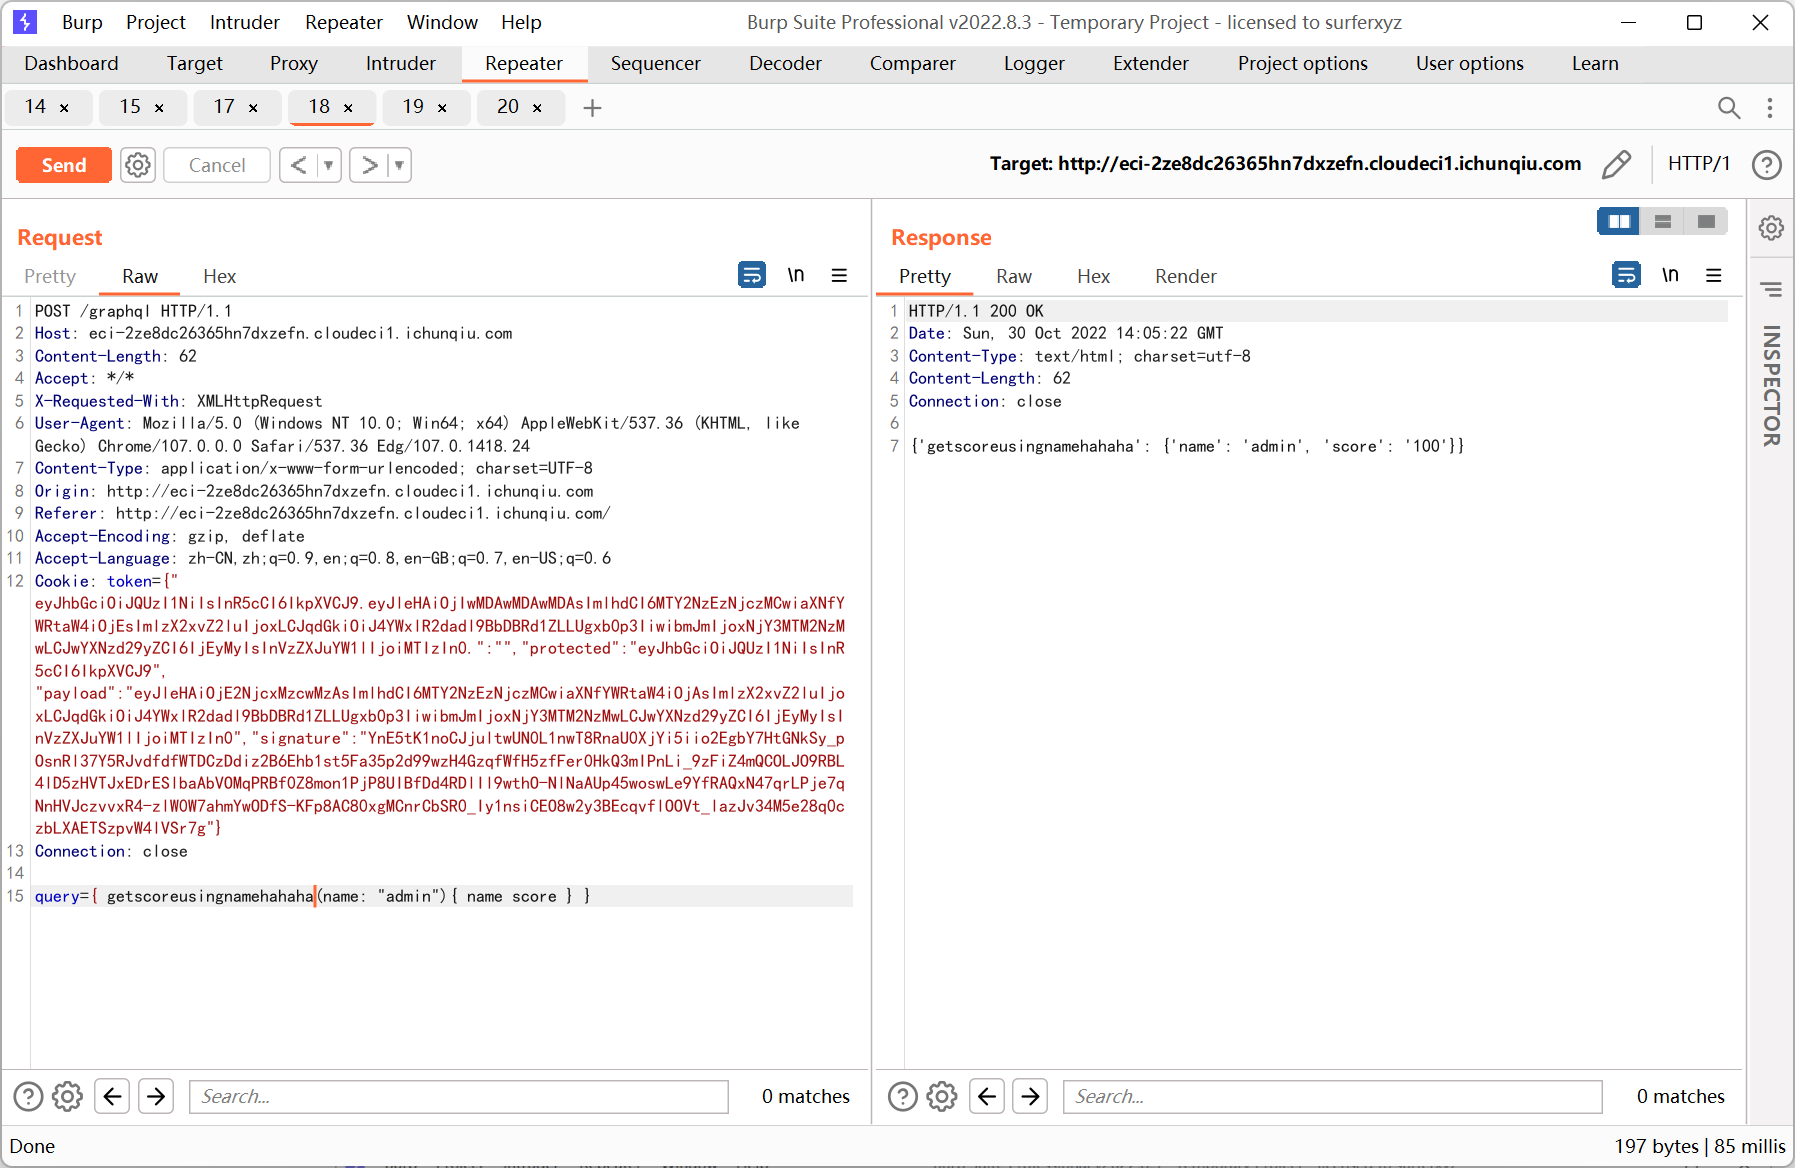
Task: Open the Decoder tool tab
Action: coord(785,63)
